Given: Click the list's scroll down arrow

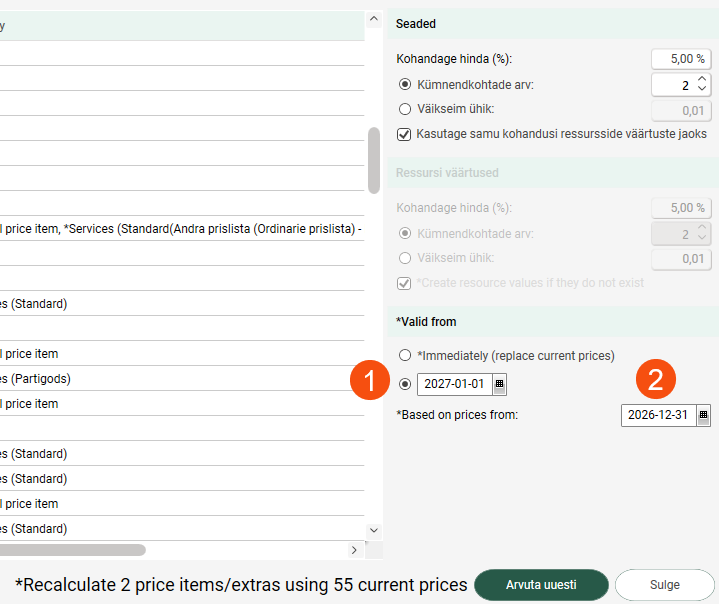Looking at the screenshot, I should (374, 530).
